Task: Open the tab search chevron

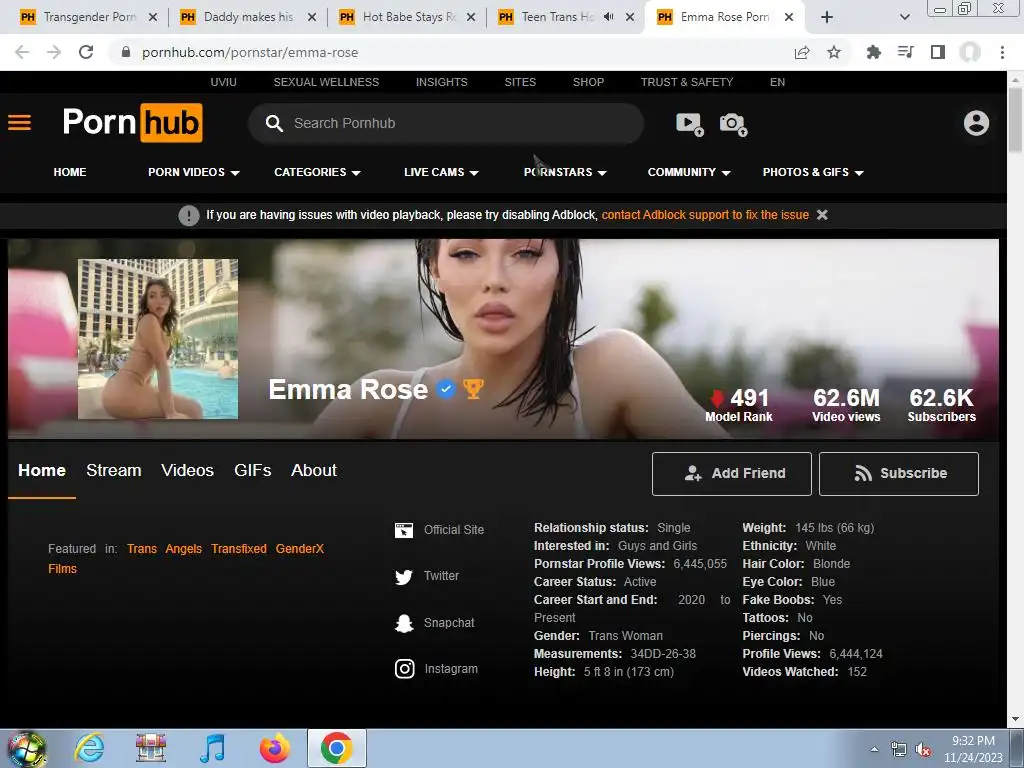Action: [x=904, y=17]
